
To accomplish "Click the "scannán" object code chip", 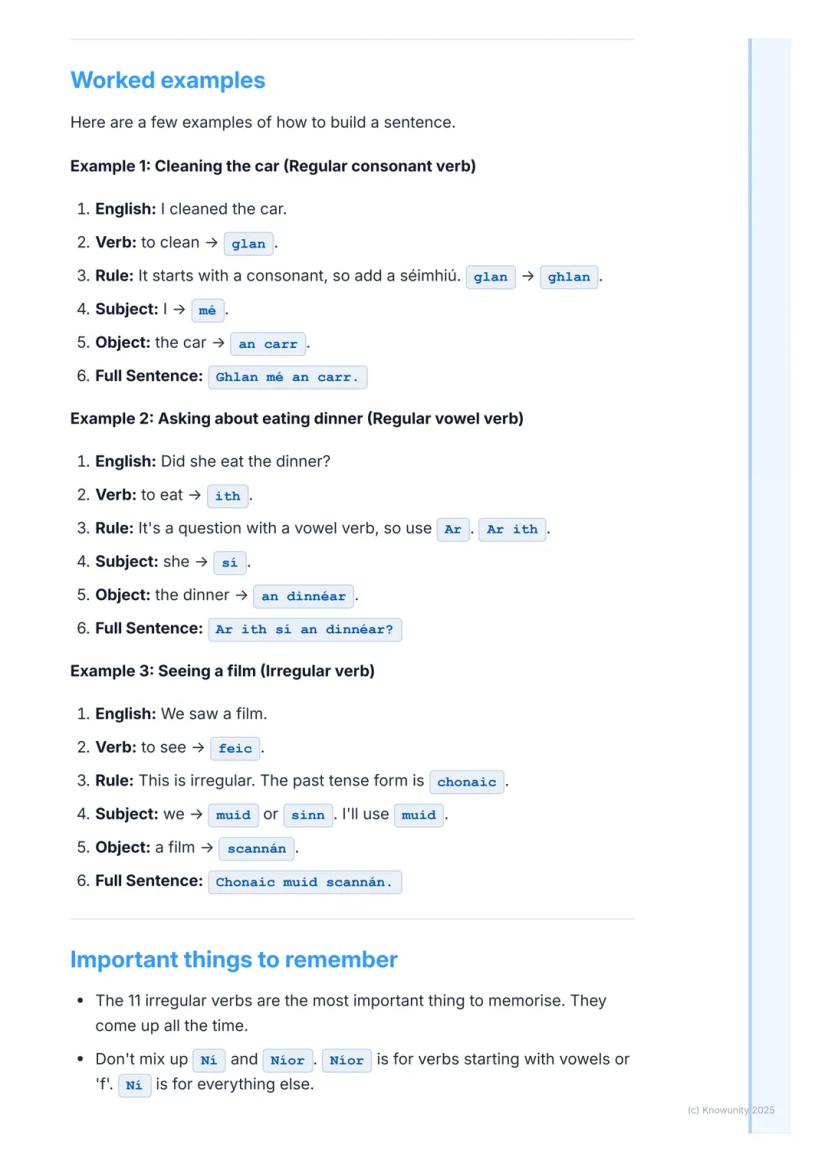I will 257,849.
